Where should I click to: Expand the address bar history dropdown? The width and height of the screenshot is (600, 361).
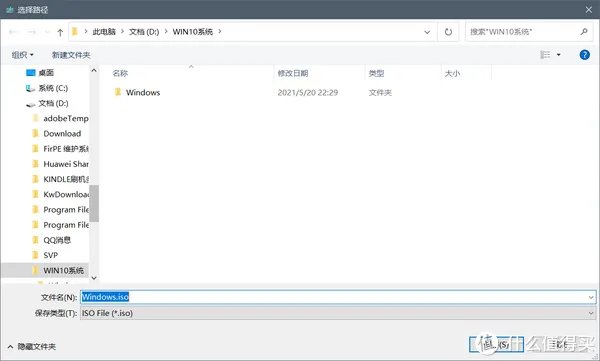(x=427, y=32)
